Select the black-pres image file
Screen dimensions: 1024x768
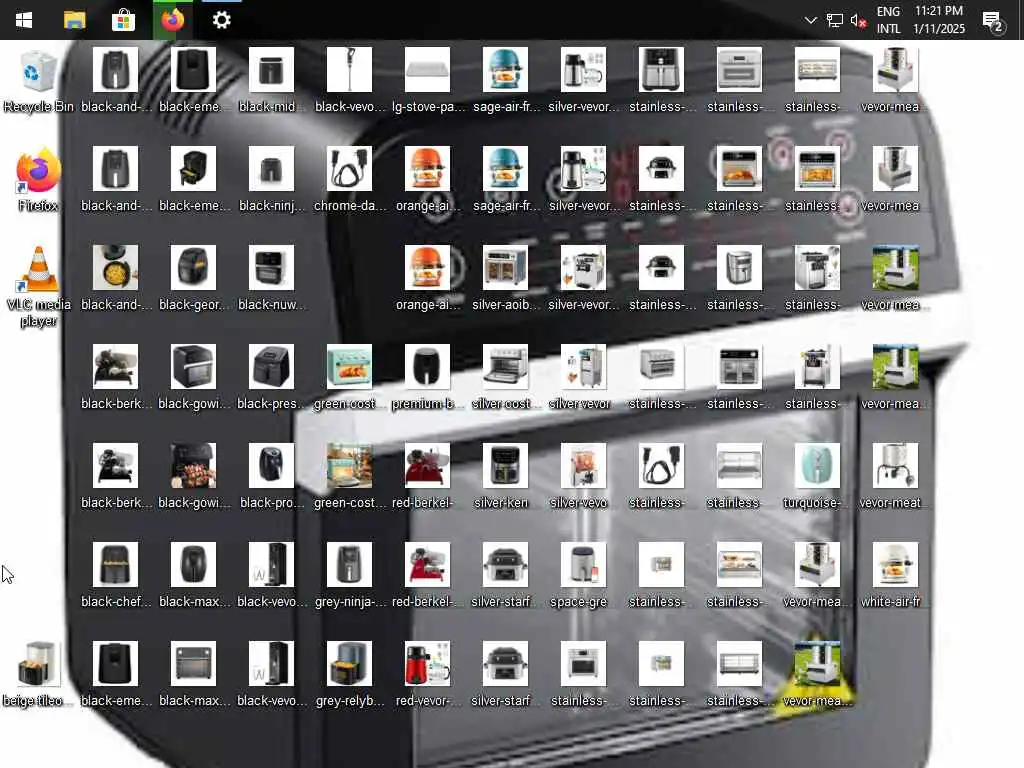[x=271, y=378]
